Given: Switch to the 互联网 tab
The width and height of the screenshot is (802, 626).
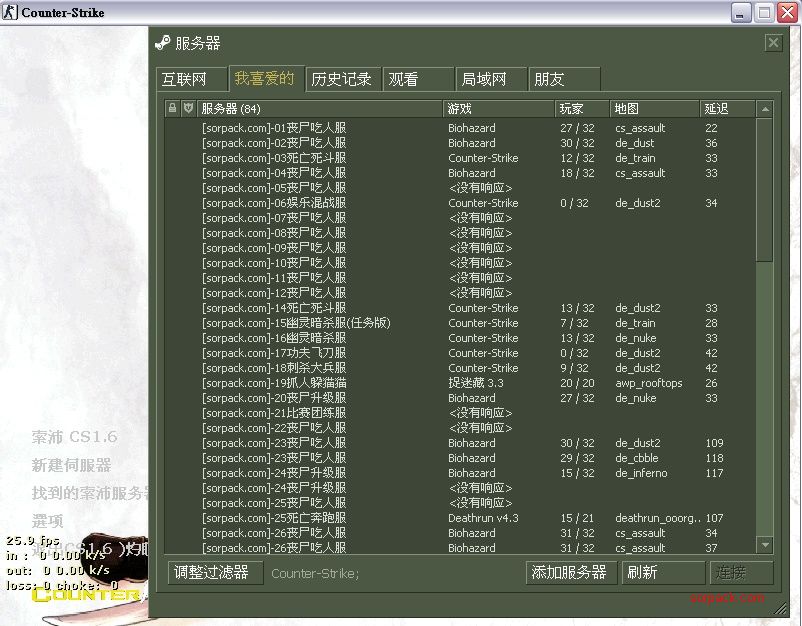Looking at the screenshot, I should [184, 79].
